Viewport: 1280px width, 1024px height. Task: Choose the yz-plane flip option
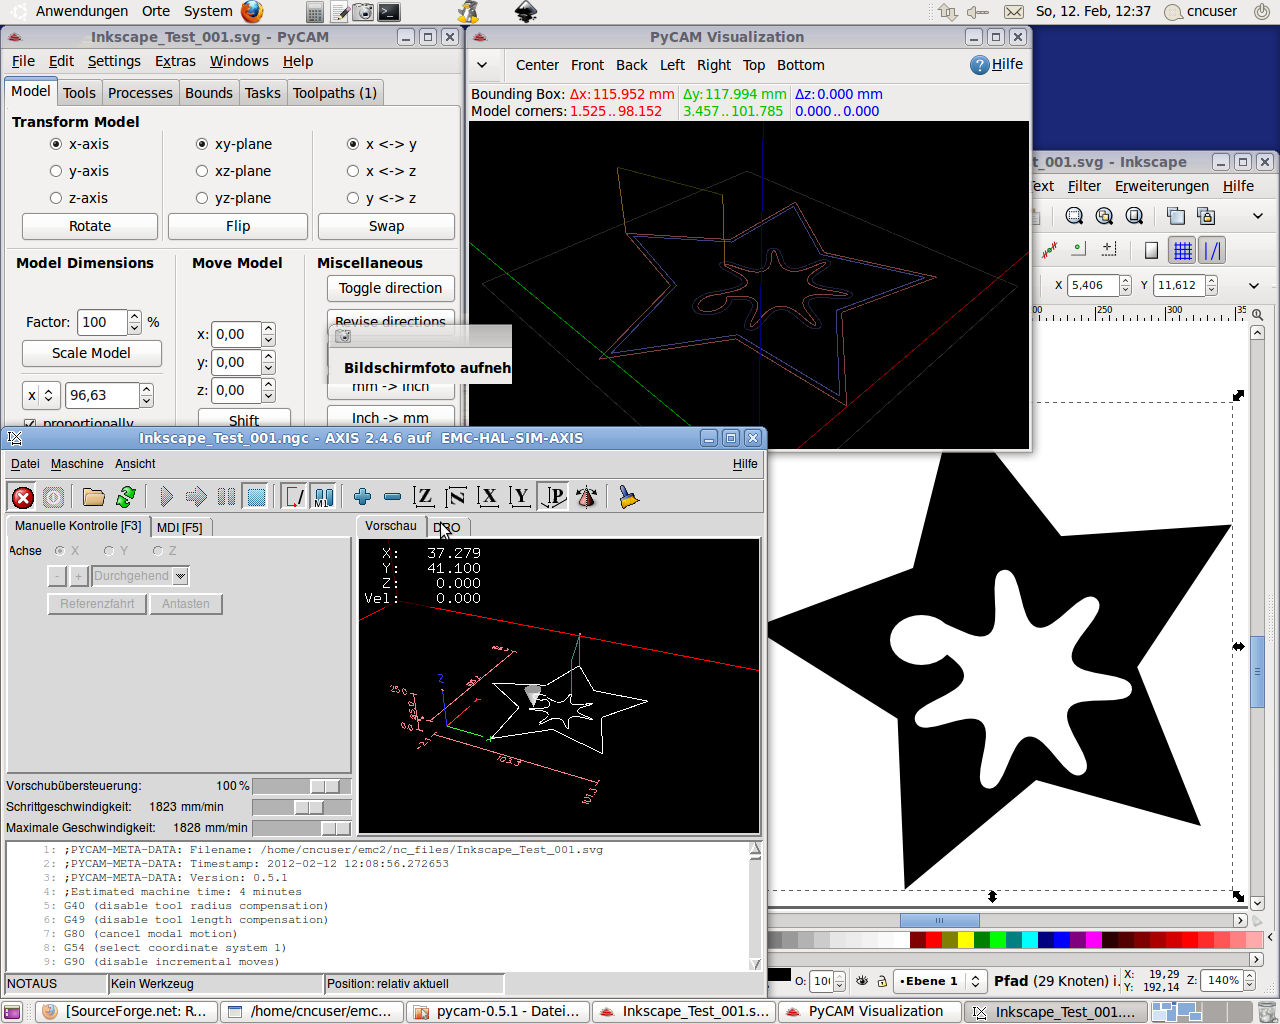pyautogui.click(x=202, y=198)
